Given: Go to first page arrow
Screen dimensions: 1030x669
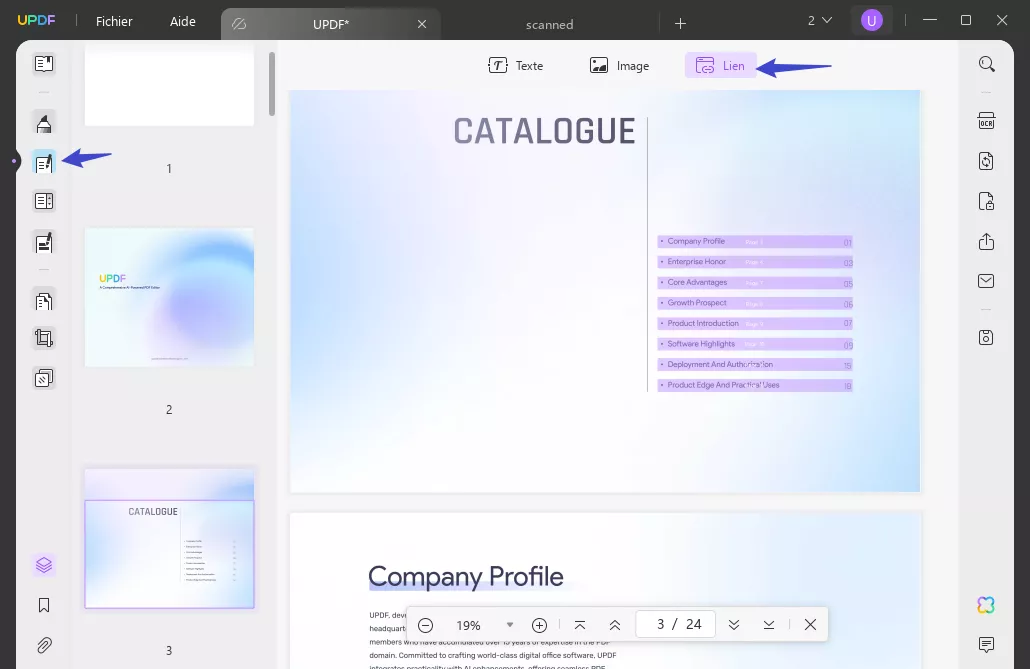Looking at the screenshot, I should point(580,625).
